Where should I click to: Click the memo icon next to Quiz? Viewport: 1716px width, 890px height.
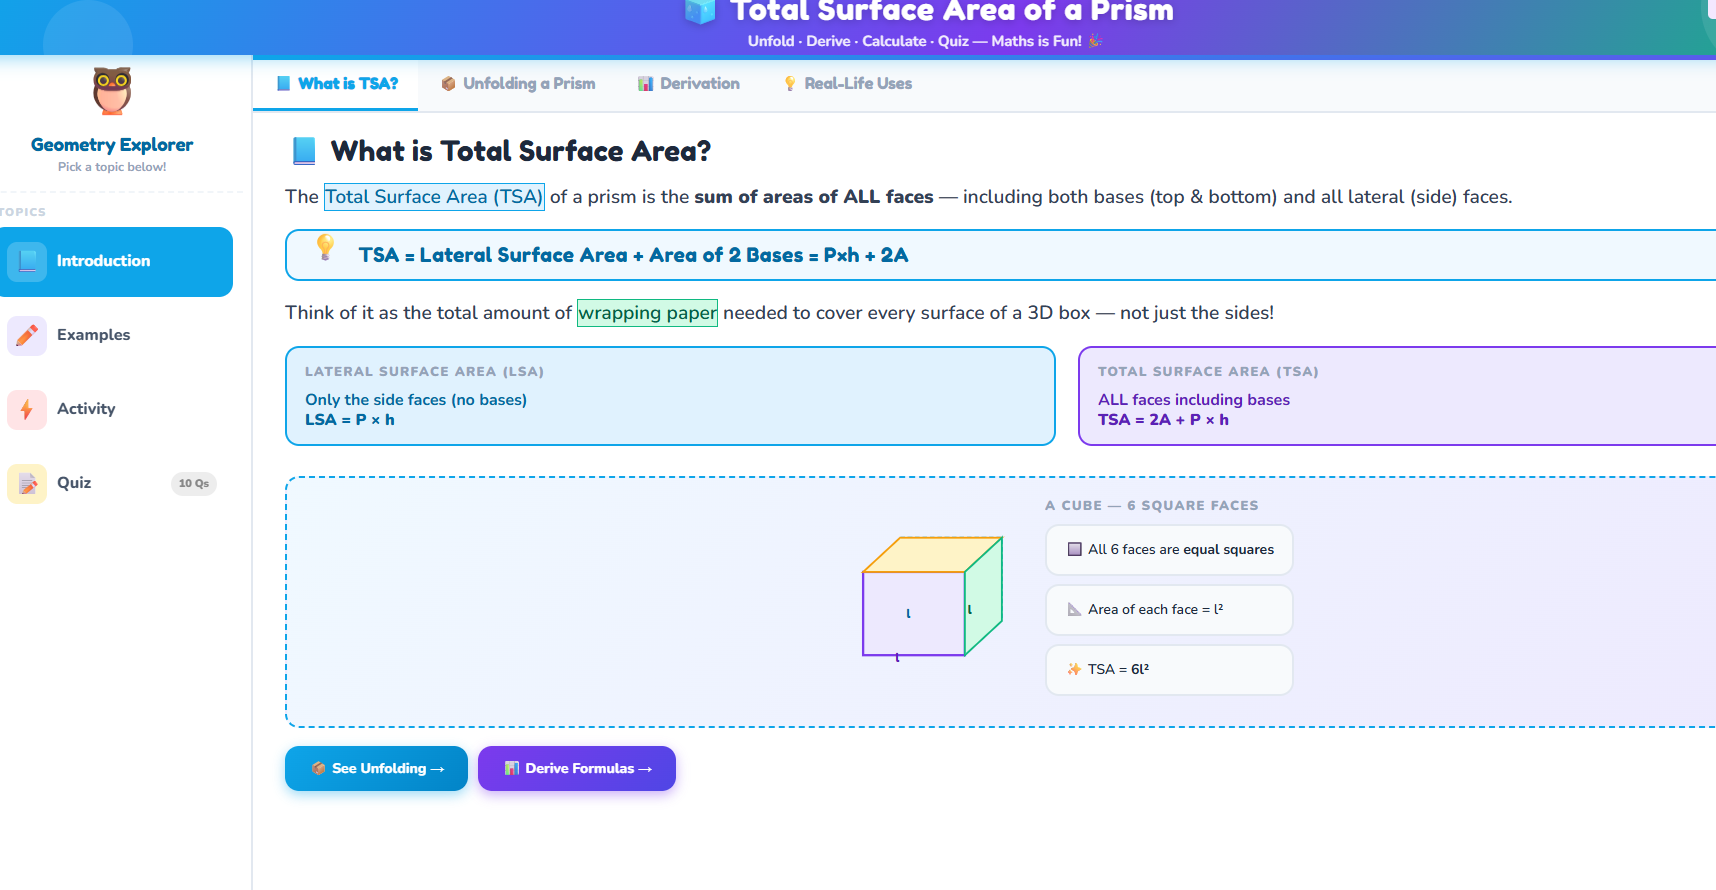tap(27, 483)
